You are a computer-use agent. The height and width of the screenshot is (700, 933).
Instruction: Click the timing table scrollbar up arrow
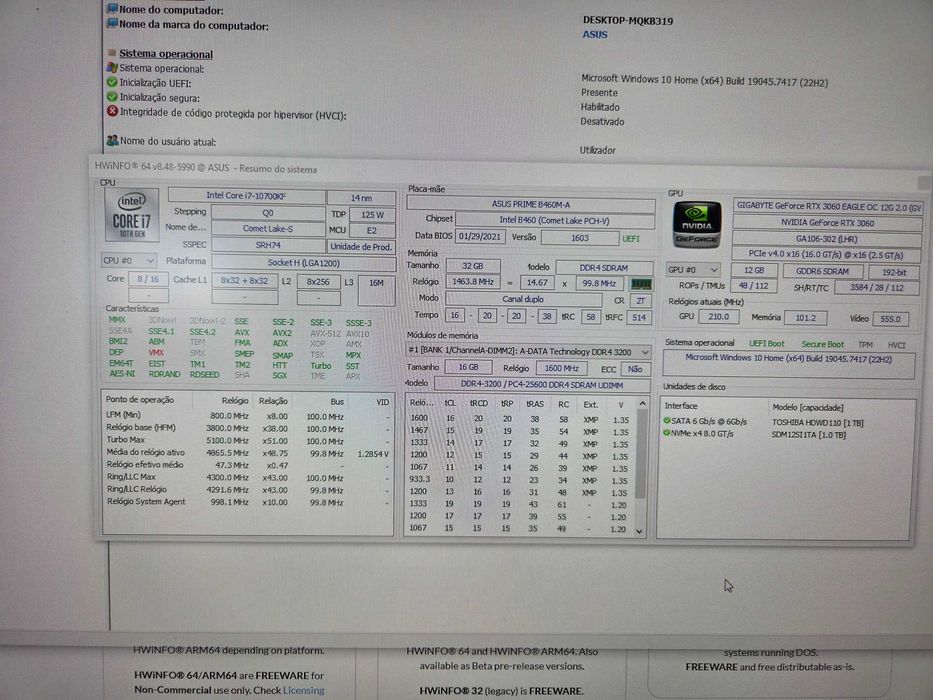point(641,404)
